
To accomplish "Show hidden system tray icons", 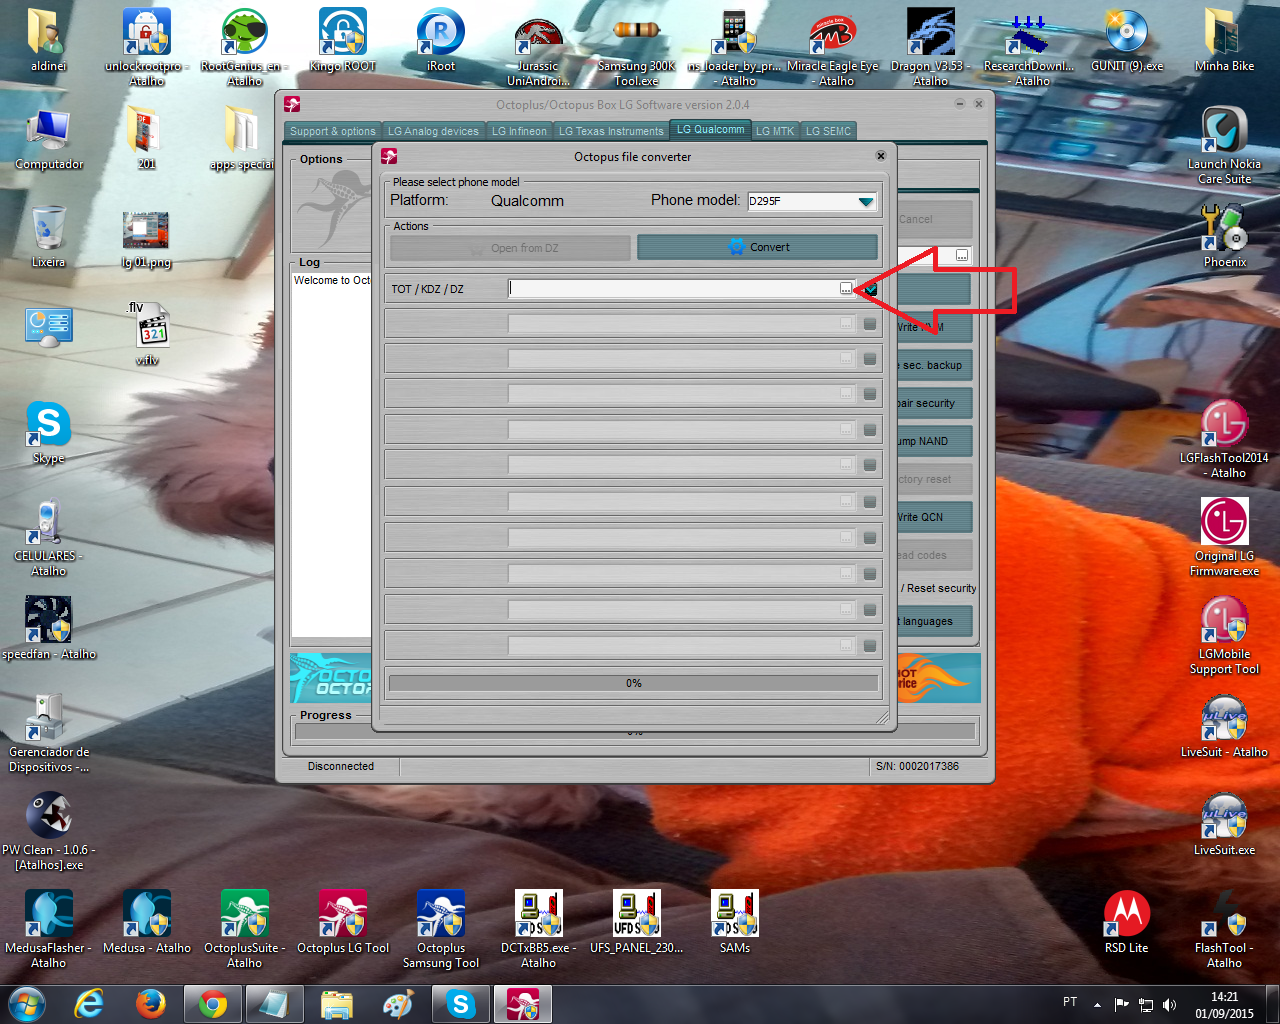I will tap(1097, 1004).
